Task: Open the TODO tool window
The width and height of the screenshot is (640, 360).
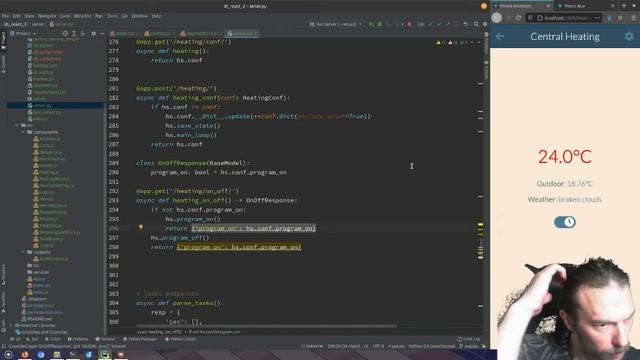Action: [53, 339]
